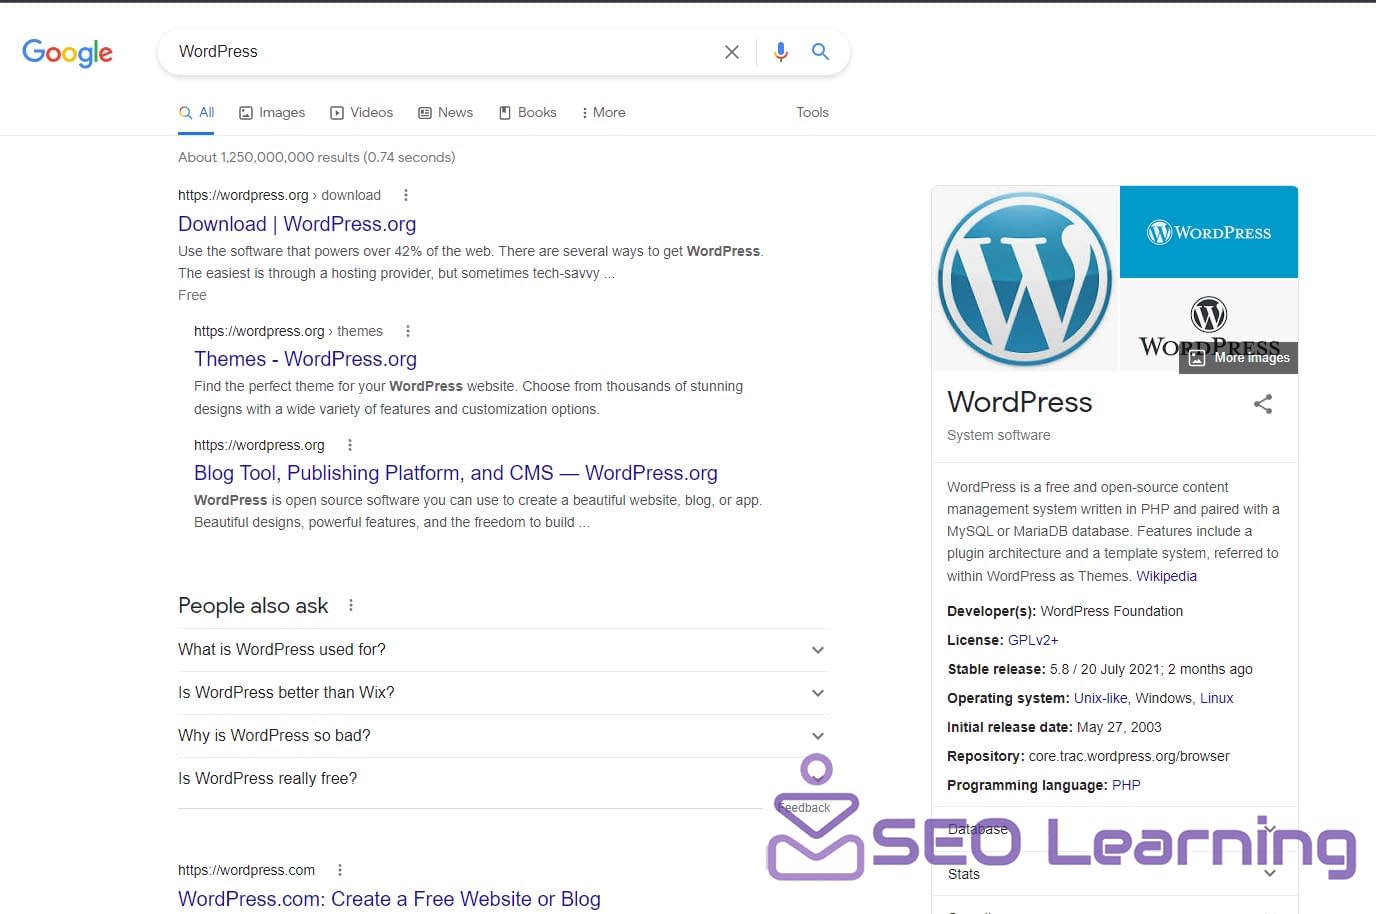This screenshot has height=914, width=1376.
Task: Expand the Stats section in knowledge panel
Action: pyautogui.click(x=1114, y=874)
